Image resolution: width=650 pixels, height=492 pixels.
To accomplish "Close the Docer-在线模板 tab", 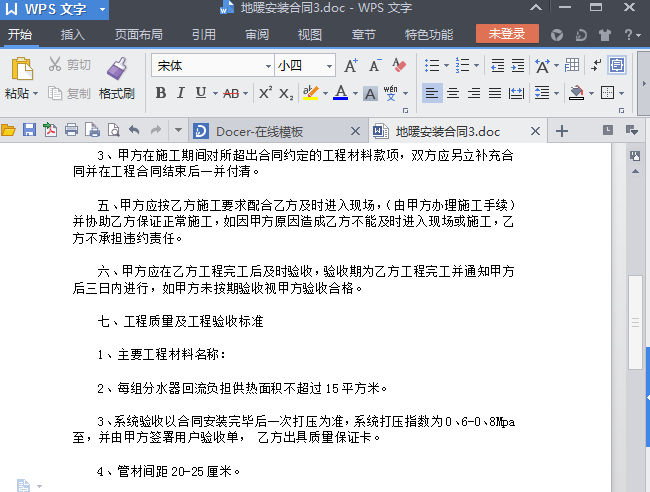I will tap(355, 131).
